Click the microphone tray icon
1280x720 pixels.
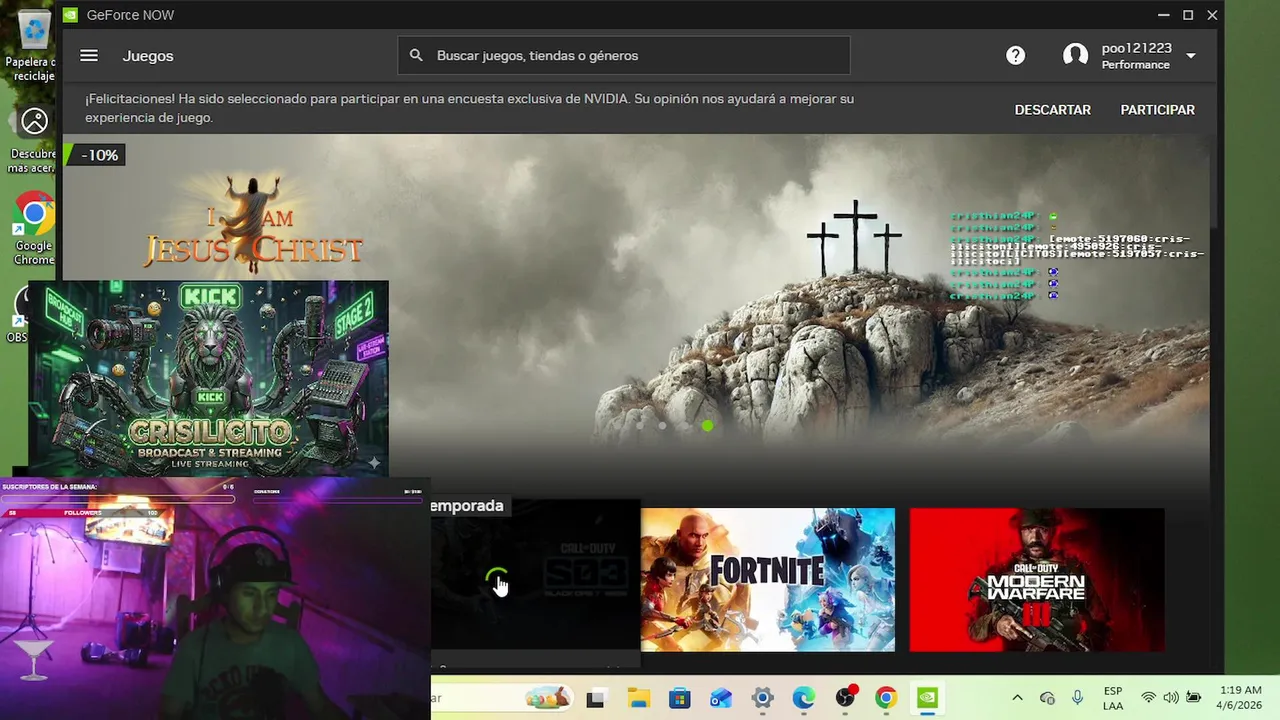point(1078,698)
